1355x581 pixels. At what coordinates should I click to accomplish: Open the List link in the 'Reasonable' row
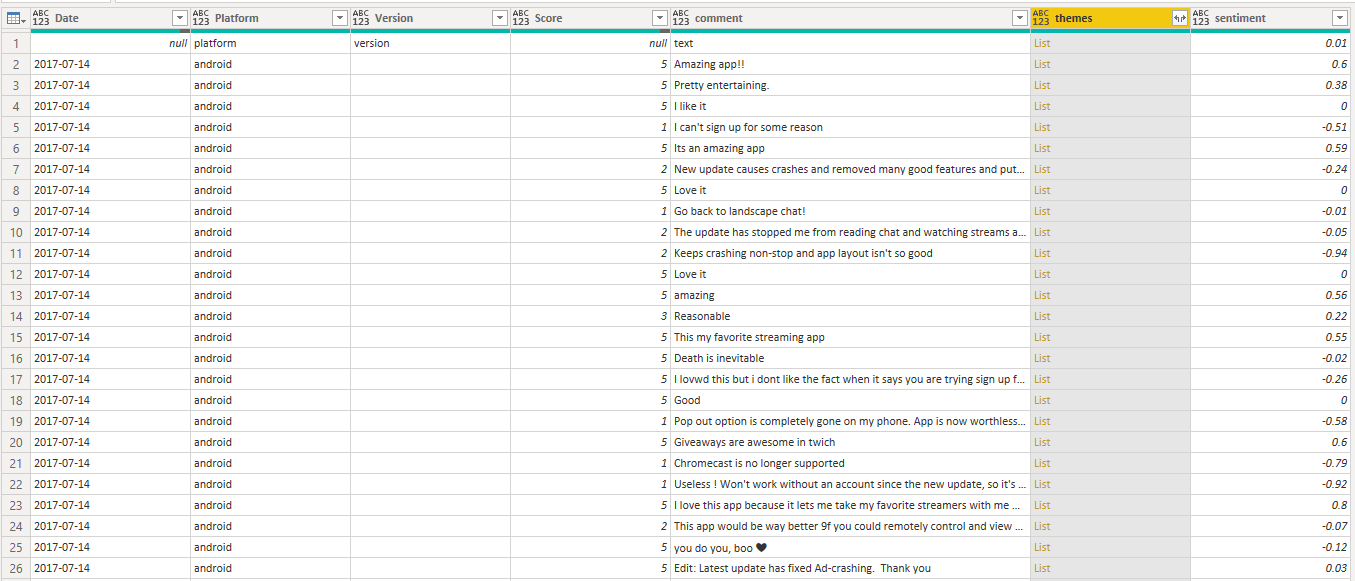tap(1042, 316)
